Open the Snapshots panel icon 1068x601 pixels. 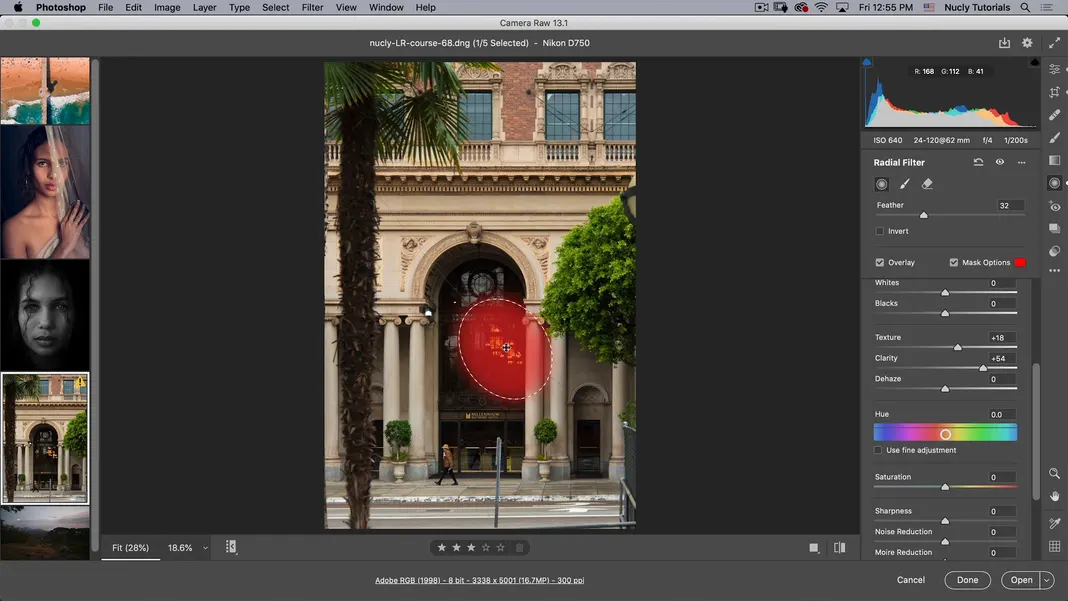[1054, 228]
